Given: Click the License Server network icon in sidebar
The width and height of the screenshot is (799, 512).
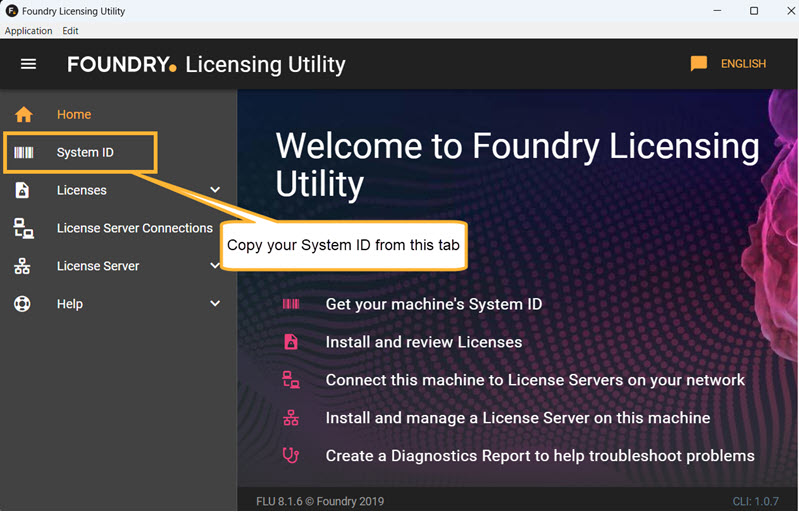Looking at the screenshot, I should pyautogui.click(x=23, y=266).
